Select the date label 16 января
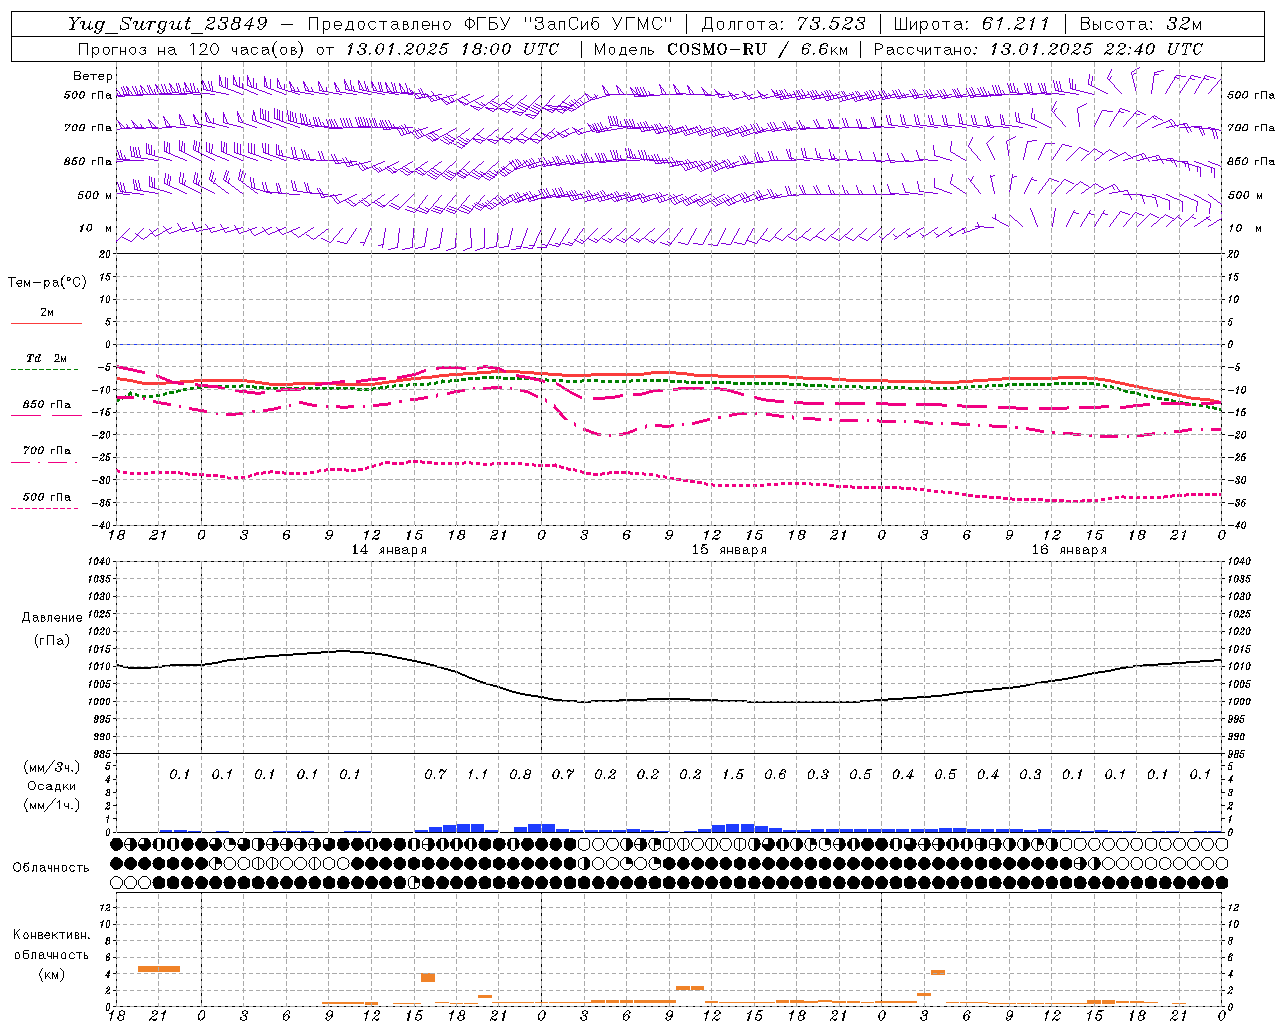1280x1024 pixels. (x=1069, y=550)
